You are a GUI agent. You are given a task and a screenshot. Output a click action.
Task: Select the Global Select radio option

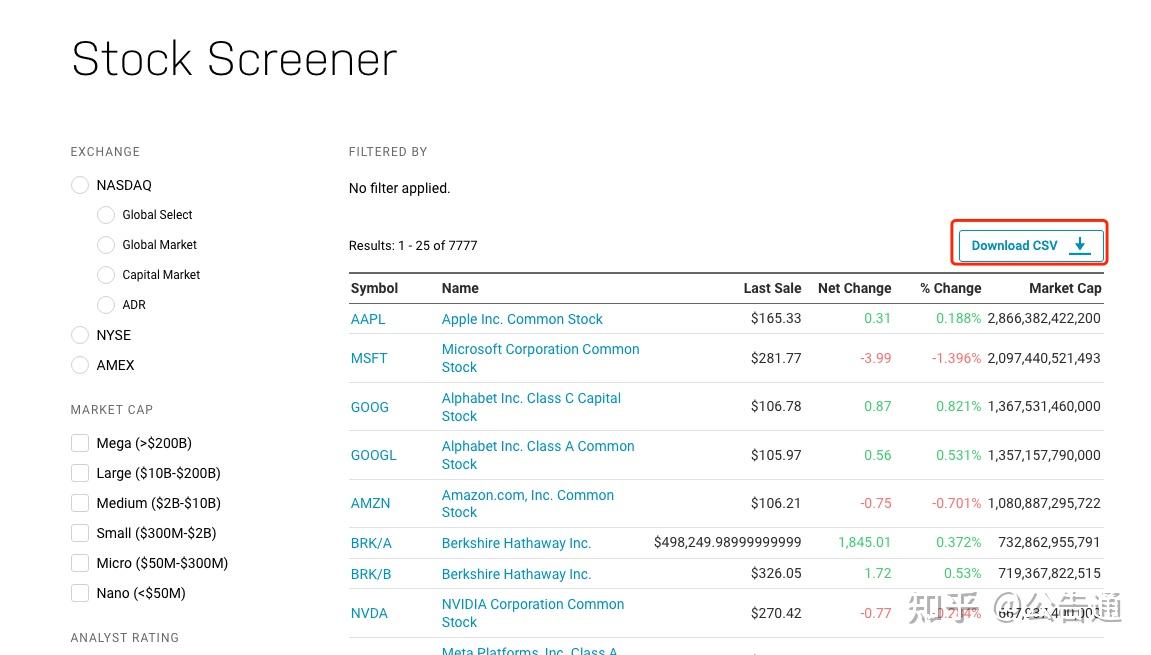tap(106, 215)
